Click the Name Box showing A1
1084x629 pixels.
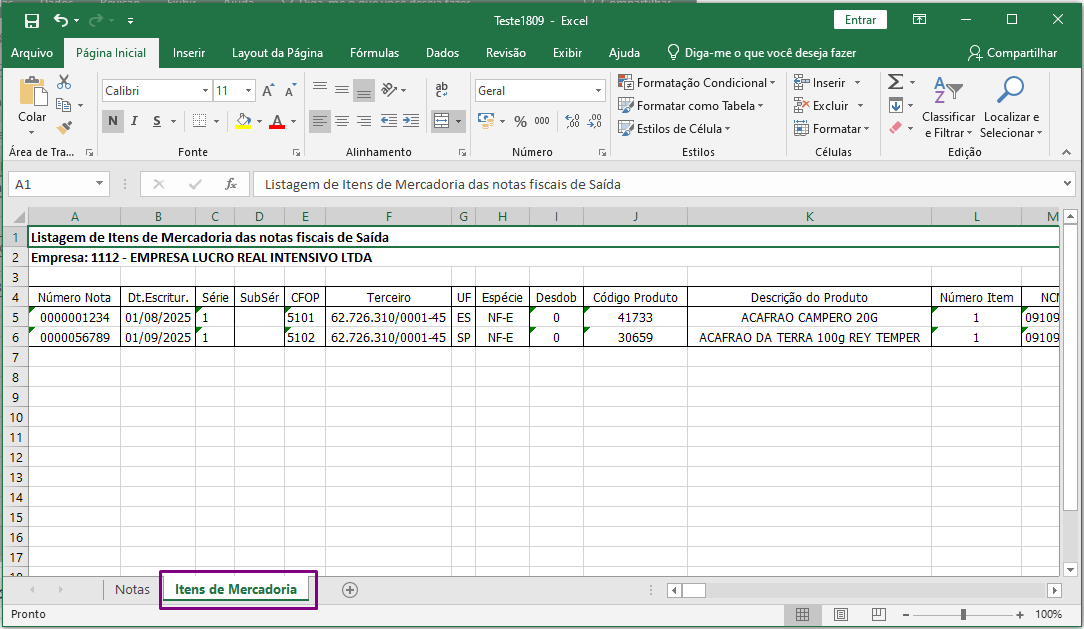click(x=50, y=184)
